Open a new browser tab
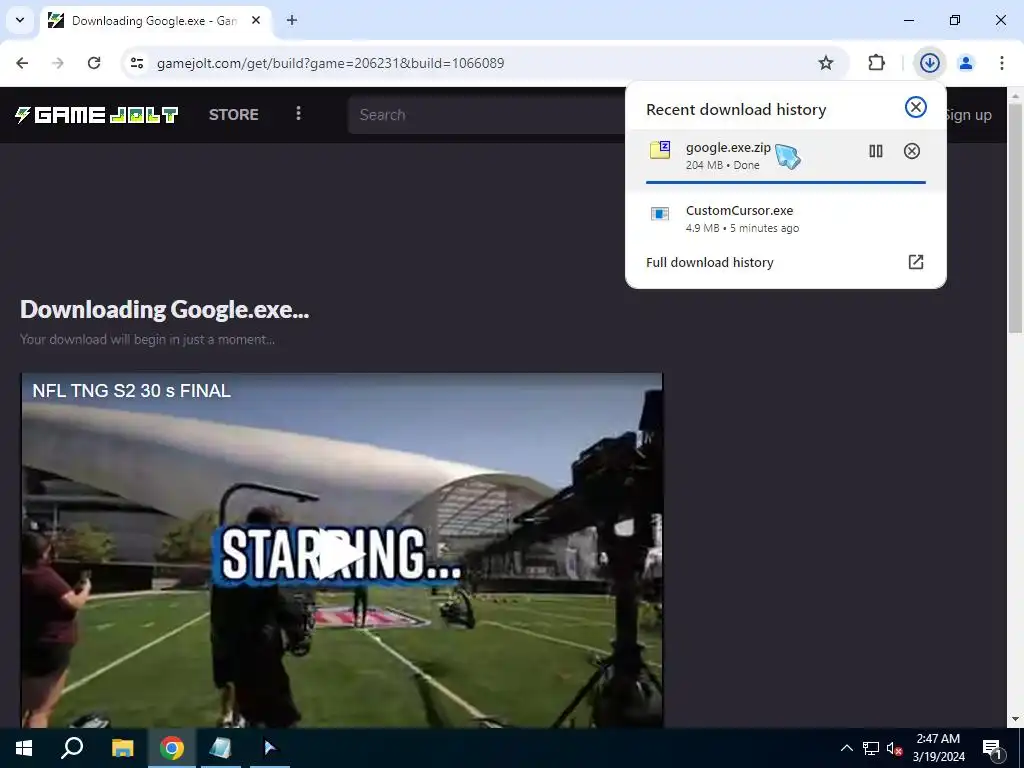 (x=292, y=20)
